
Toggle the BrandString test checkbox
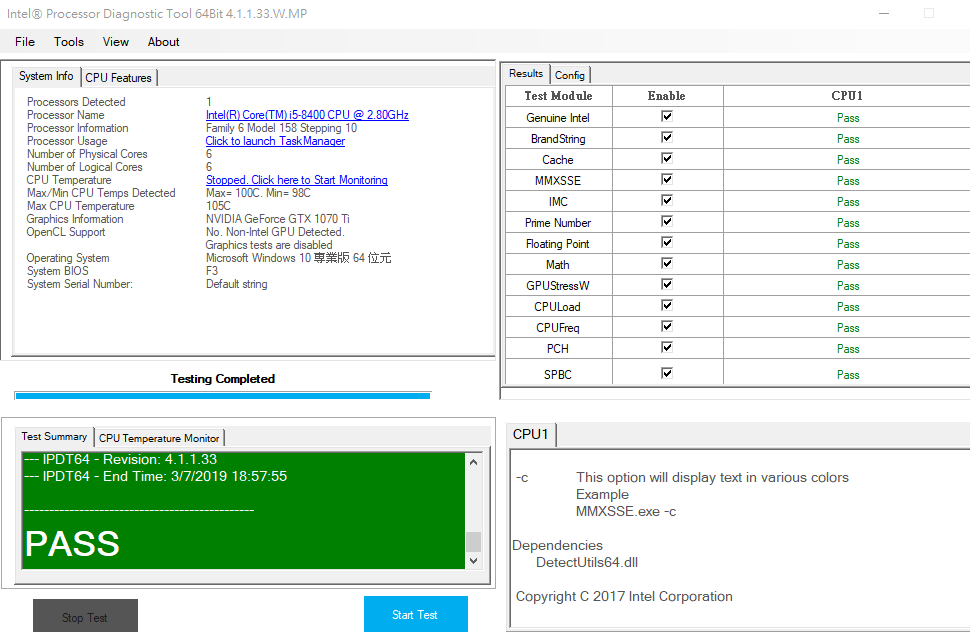(x=667, y=137)
